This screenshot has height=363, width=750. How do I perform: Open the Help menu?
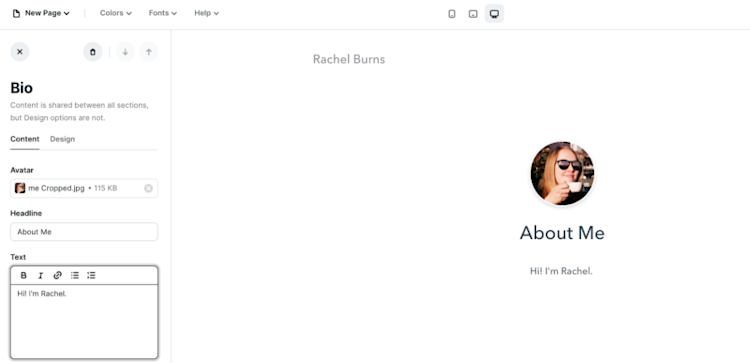pyautogui.click(x=206, y=13)
